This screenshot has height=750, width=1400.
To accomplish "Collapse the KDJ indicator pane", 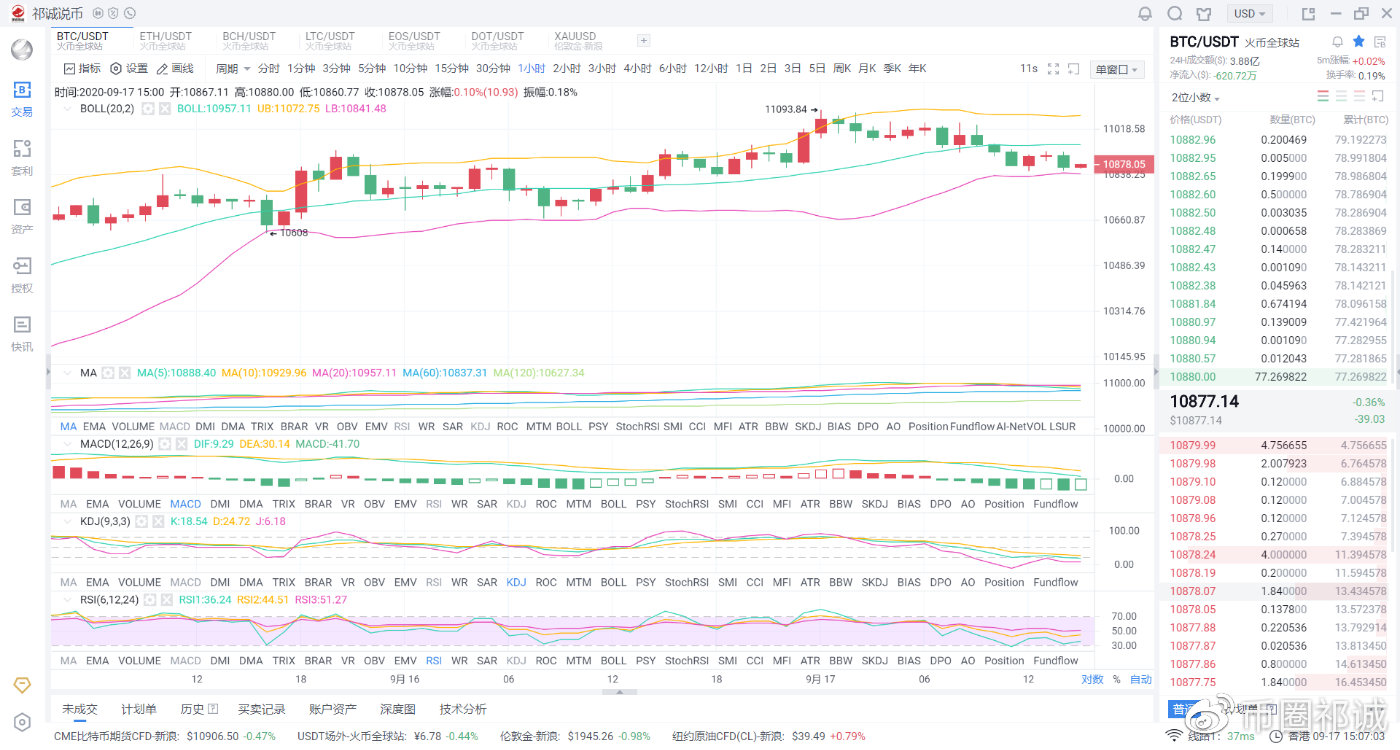I will coord(69,522).
